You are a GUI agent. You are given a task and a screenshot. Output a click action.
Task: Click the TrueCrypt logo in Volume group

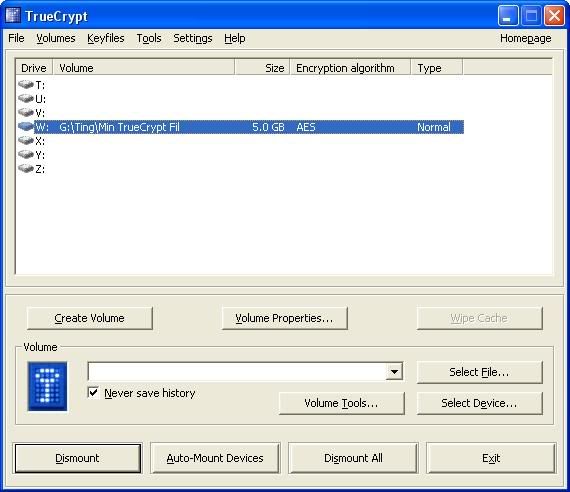tap(47, 386)
